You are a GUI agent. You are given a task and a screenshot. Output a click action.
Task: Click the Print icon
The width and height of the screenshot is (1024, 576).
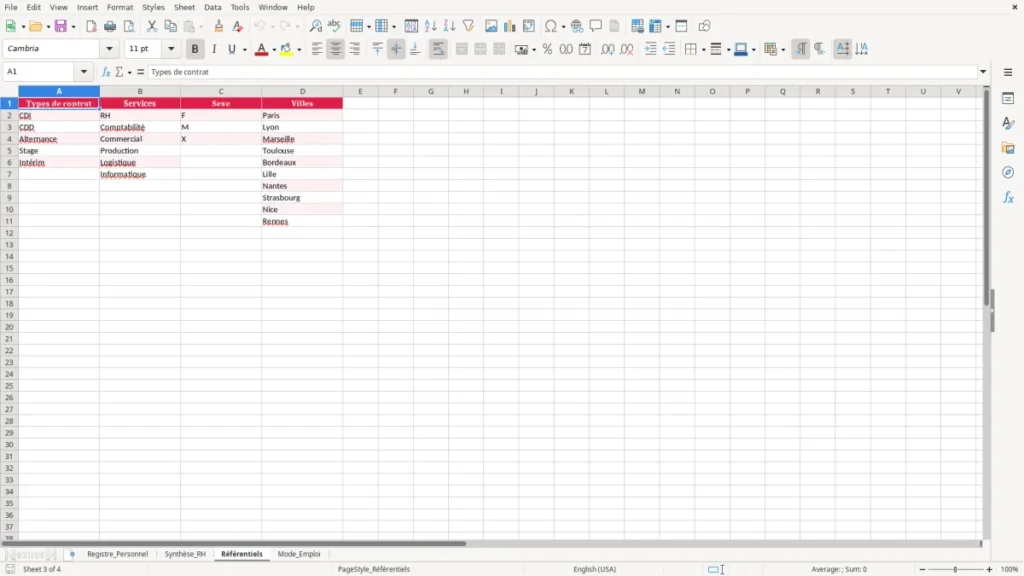pyautogui.click(x=110, y=26)
